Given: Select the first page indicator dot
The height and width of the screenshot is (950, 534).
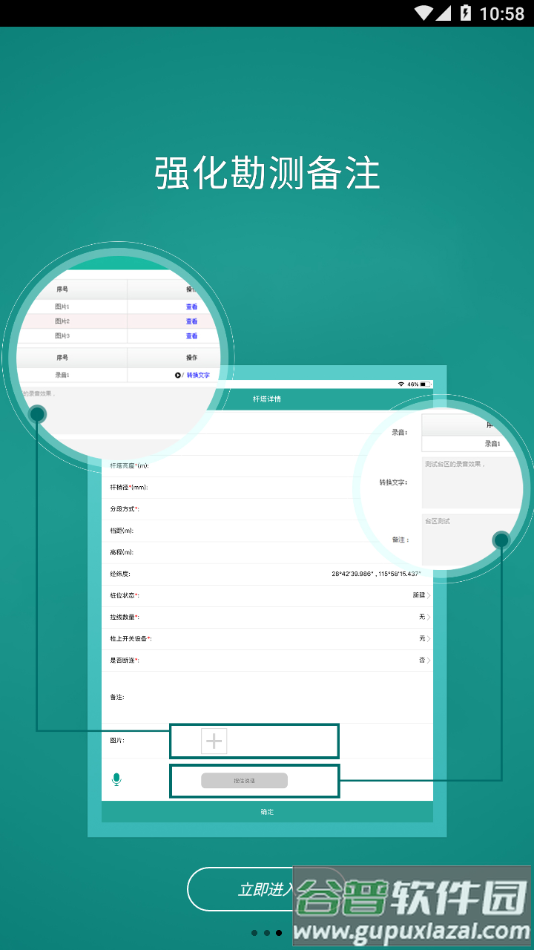Looking at the screenshot, I should [x=255, y=933].
